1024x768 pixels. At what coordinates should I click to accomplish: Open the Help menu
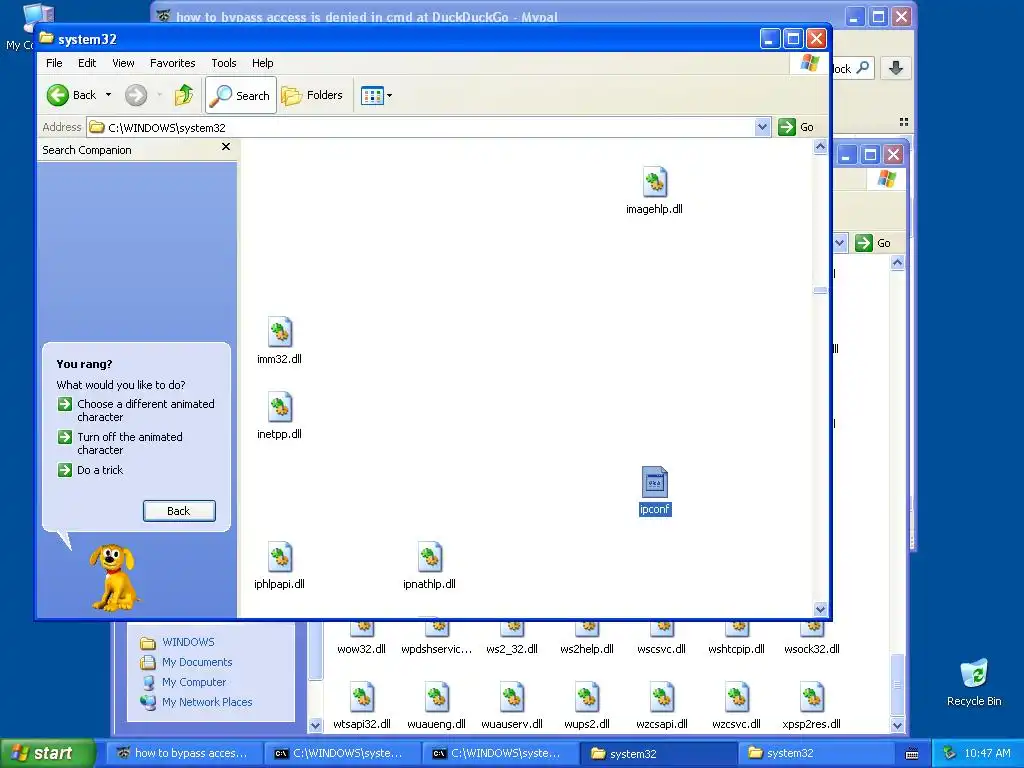tap(263, 63)
